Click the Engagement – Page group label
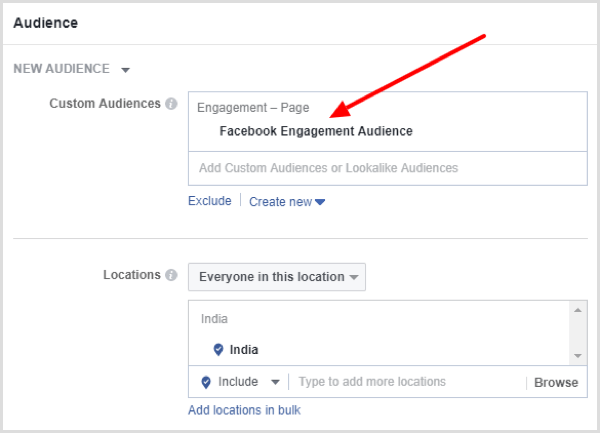Image resolution: width=600 pixels, height=433 pixels. 253,108
